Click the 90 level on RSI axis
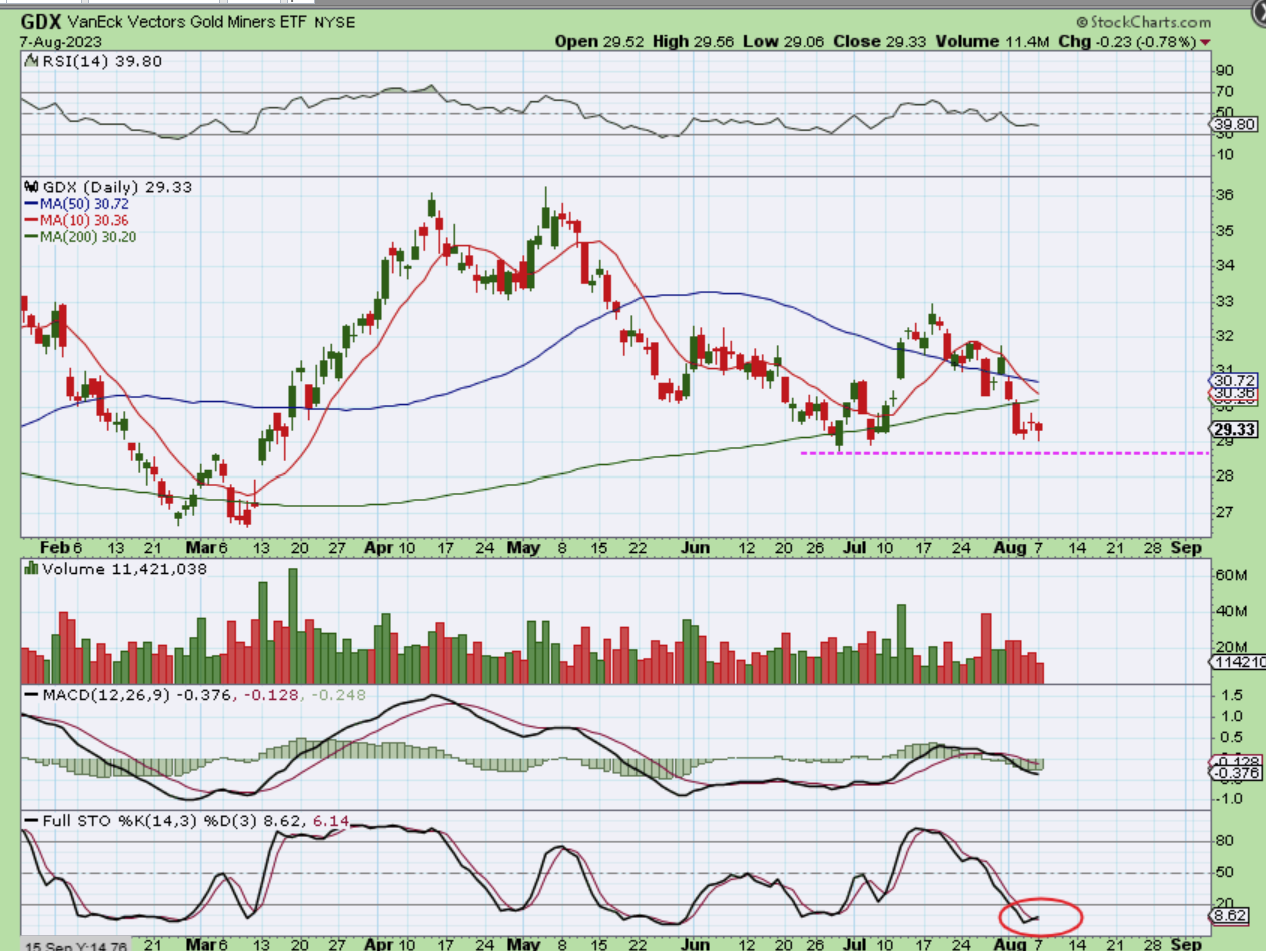 1223,70
